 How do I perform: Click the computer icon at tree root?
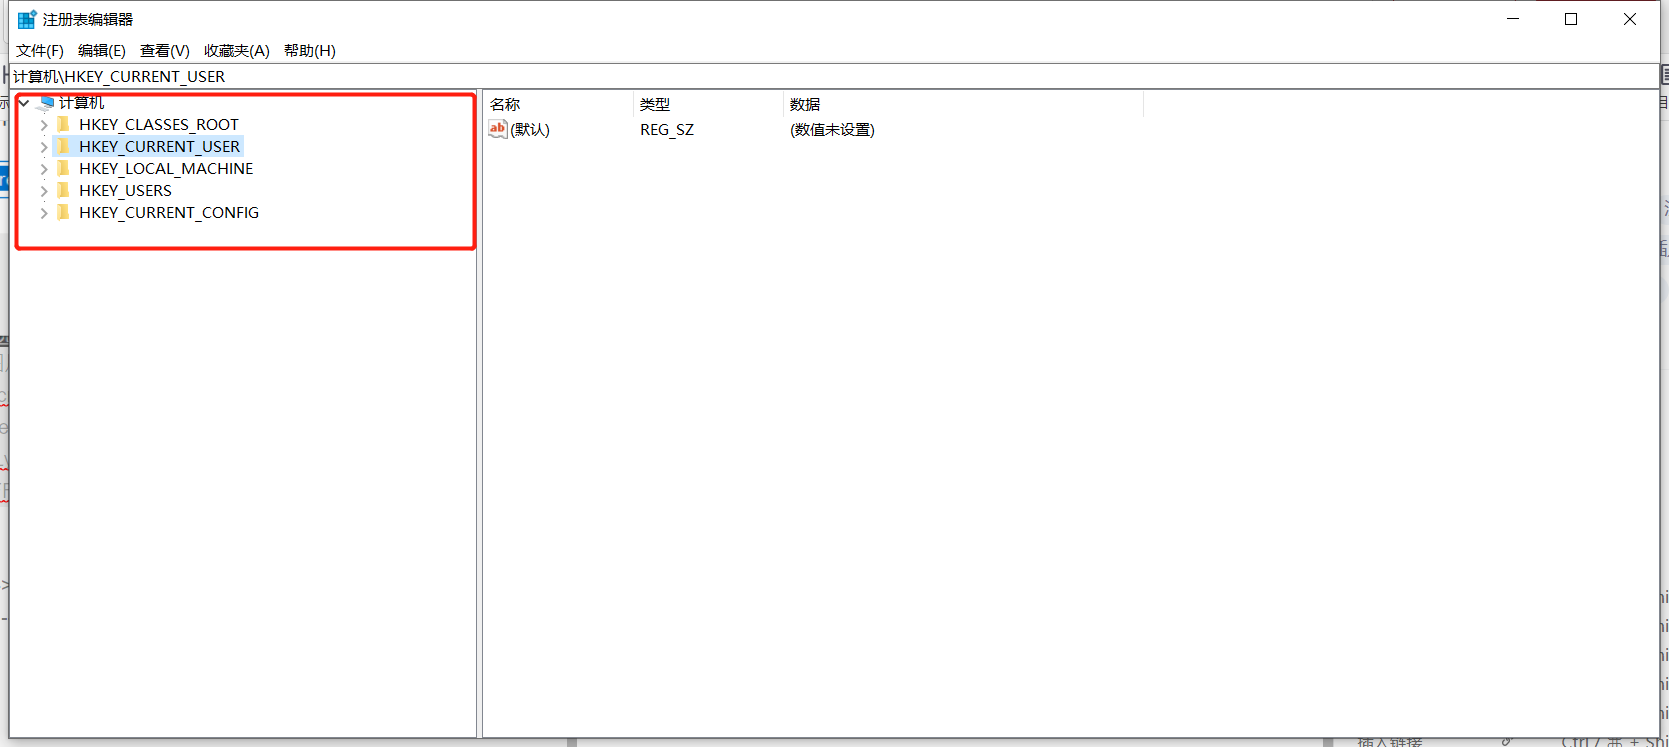pyautogui.click(x=47, y=102)
